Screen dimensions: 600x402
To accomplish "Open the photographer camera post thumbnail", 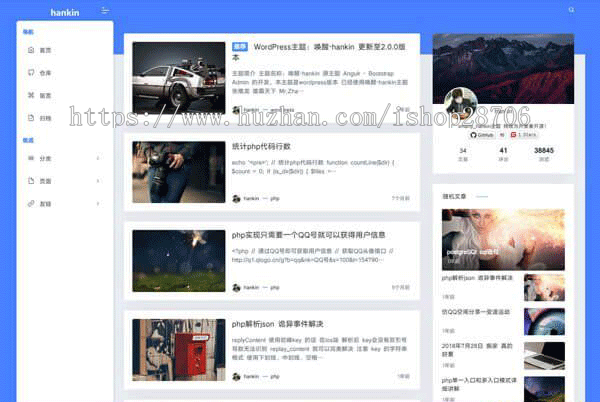I will click(x=179, y=172).
